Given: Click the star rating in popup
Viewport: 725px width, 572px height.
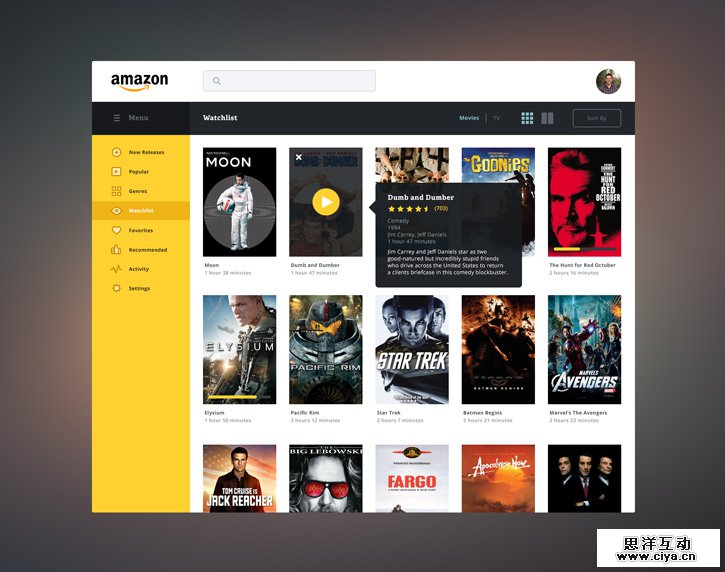Looking at the screenshot, I should point(409,209).
